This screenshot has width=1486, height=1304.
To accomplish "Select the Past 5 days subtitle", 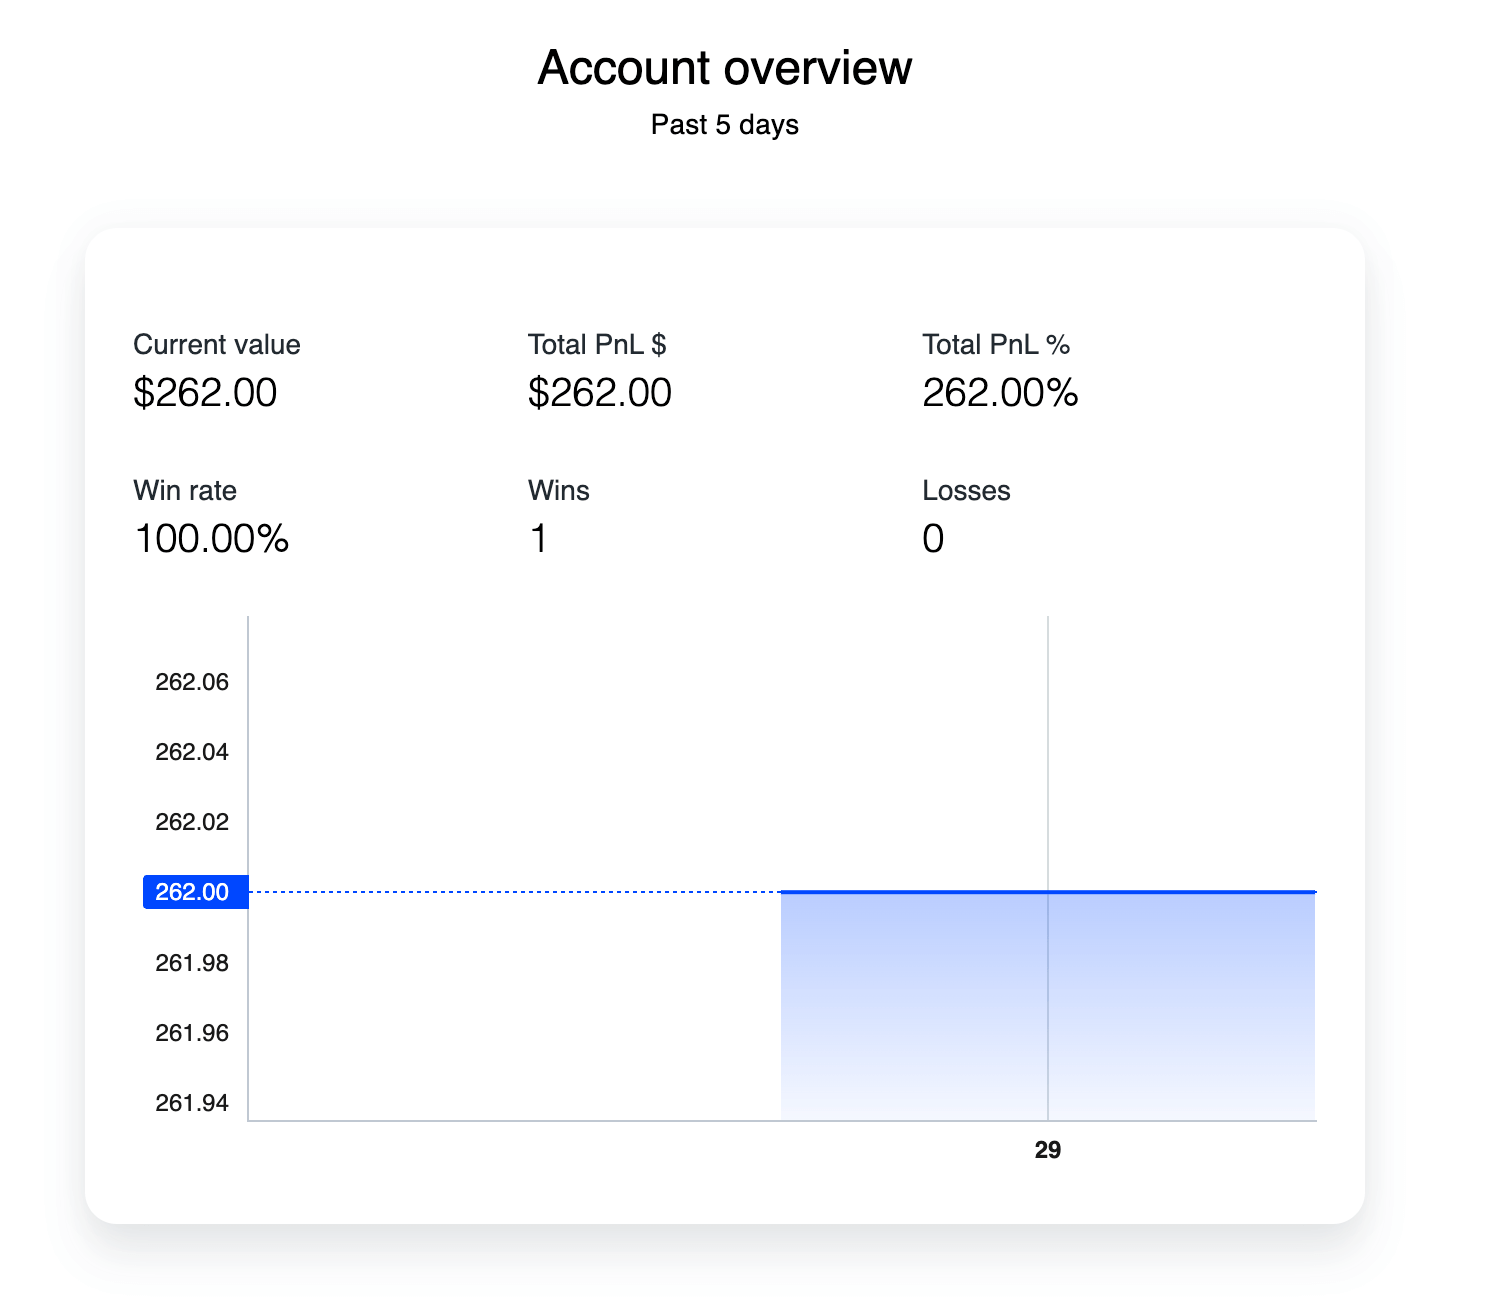I will 724,125.
